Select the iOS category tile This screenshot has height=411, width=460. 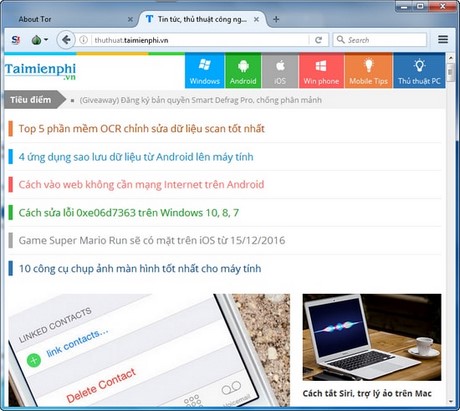(x=280, y=71)
